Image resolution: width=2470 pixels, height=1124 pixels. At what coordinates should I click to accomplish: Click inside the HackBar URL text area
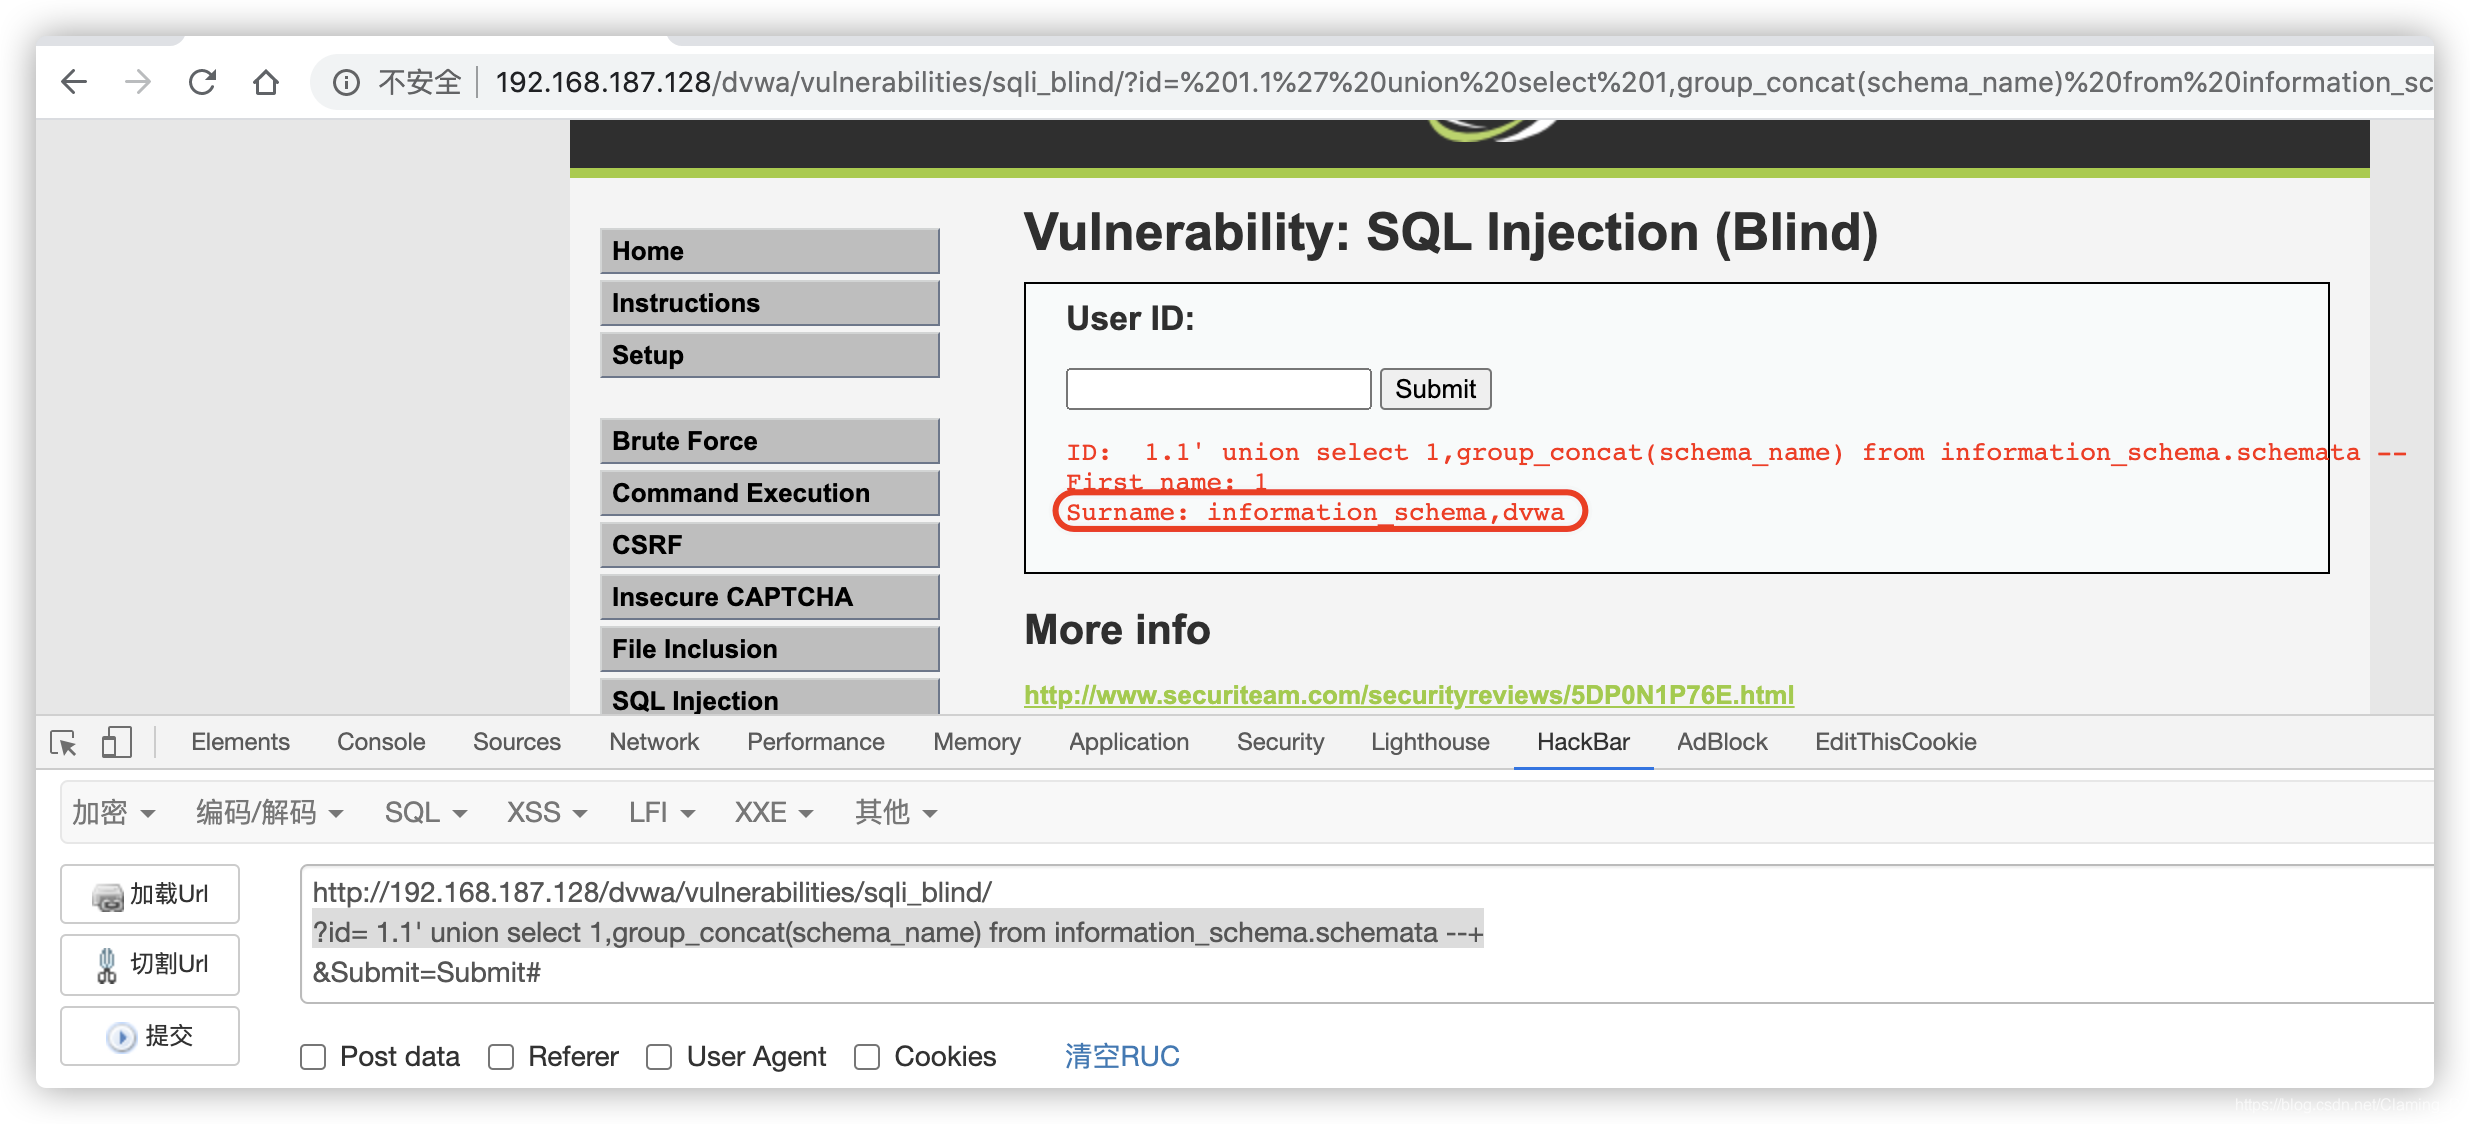[1367, 934]
